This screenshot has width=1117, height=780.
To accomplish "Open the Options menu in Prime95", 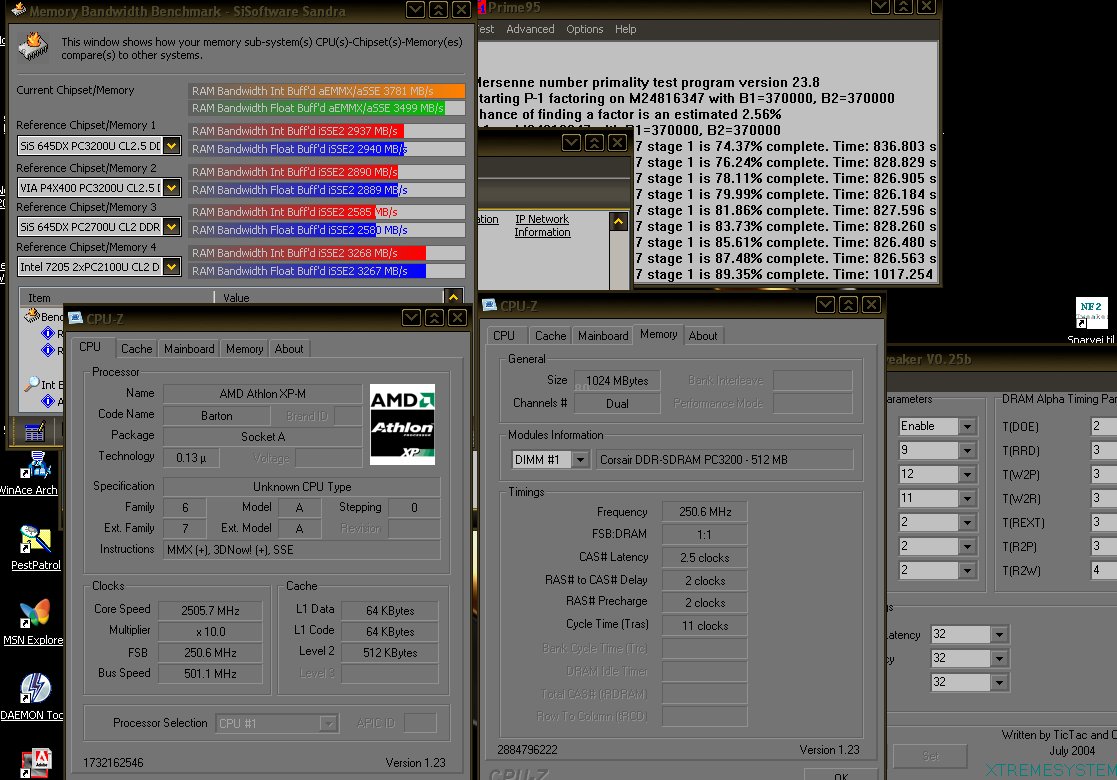I will (x=584, y=29).
